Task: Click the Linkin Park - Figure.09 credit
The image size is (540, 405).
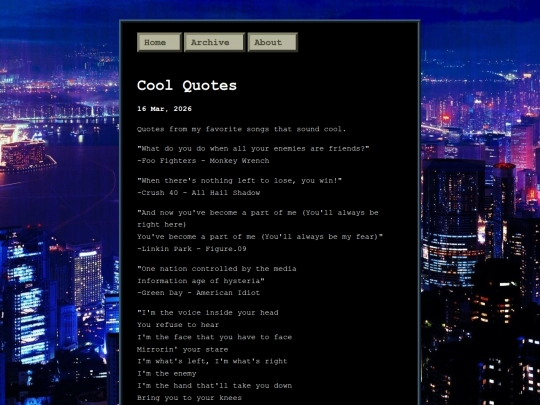Action: click(x=192, y=249)
